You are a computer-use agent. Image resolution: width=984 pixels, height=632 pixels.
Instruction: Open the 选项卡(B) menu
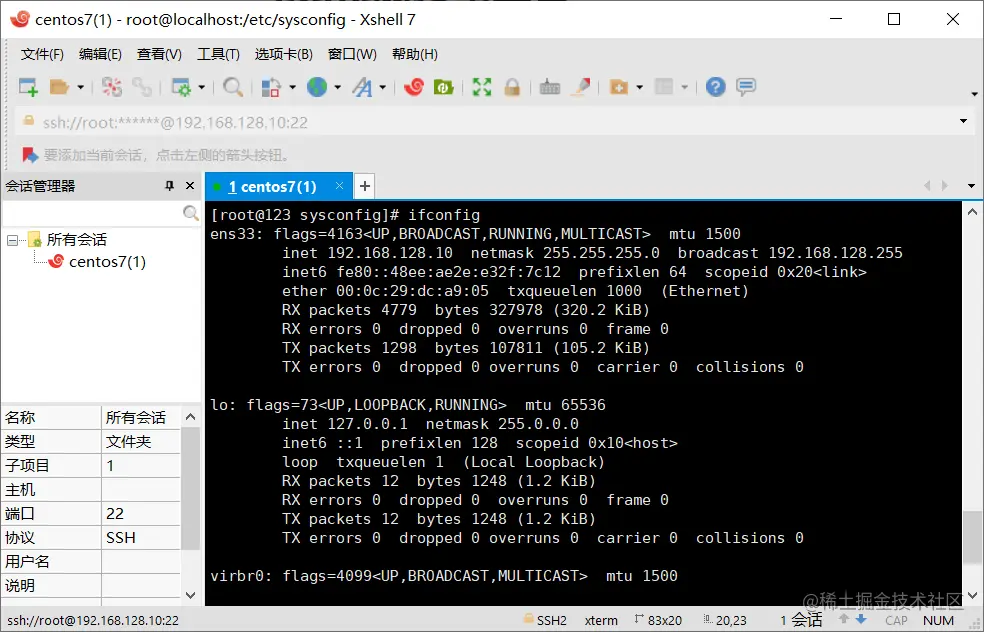284,54
